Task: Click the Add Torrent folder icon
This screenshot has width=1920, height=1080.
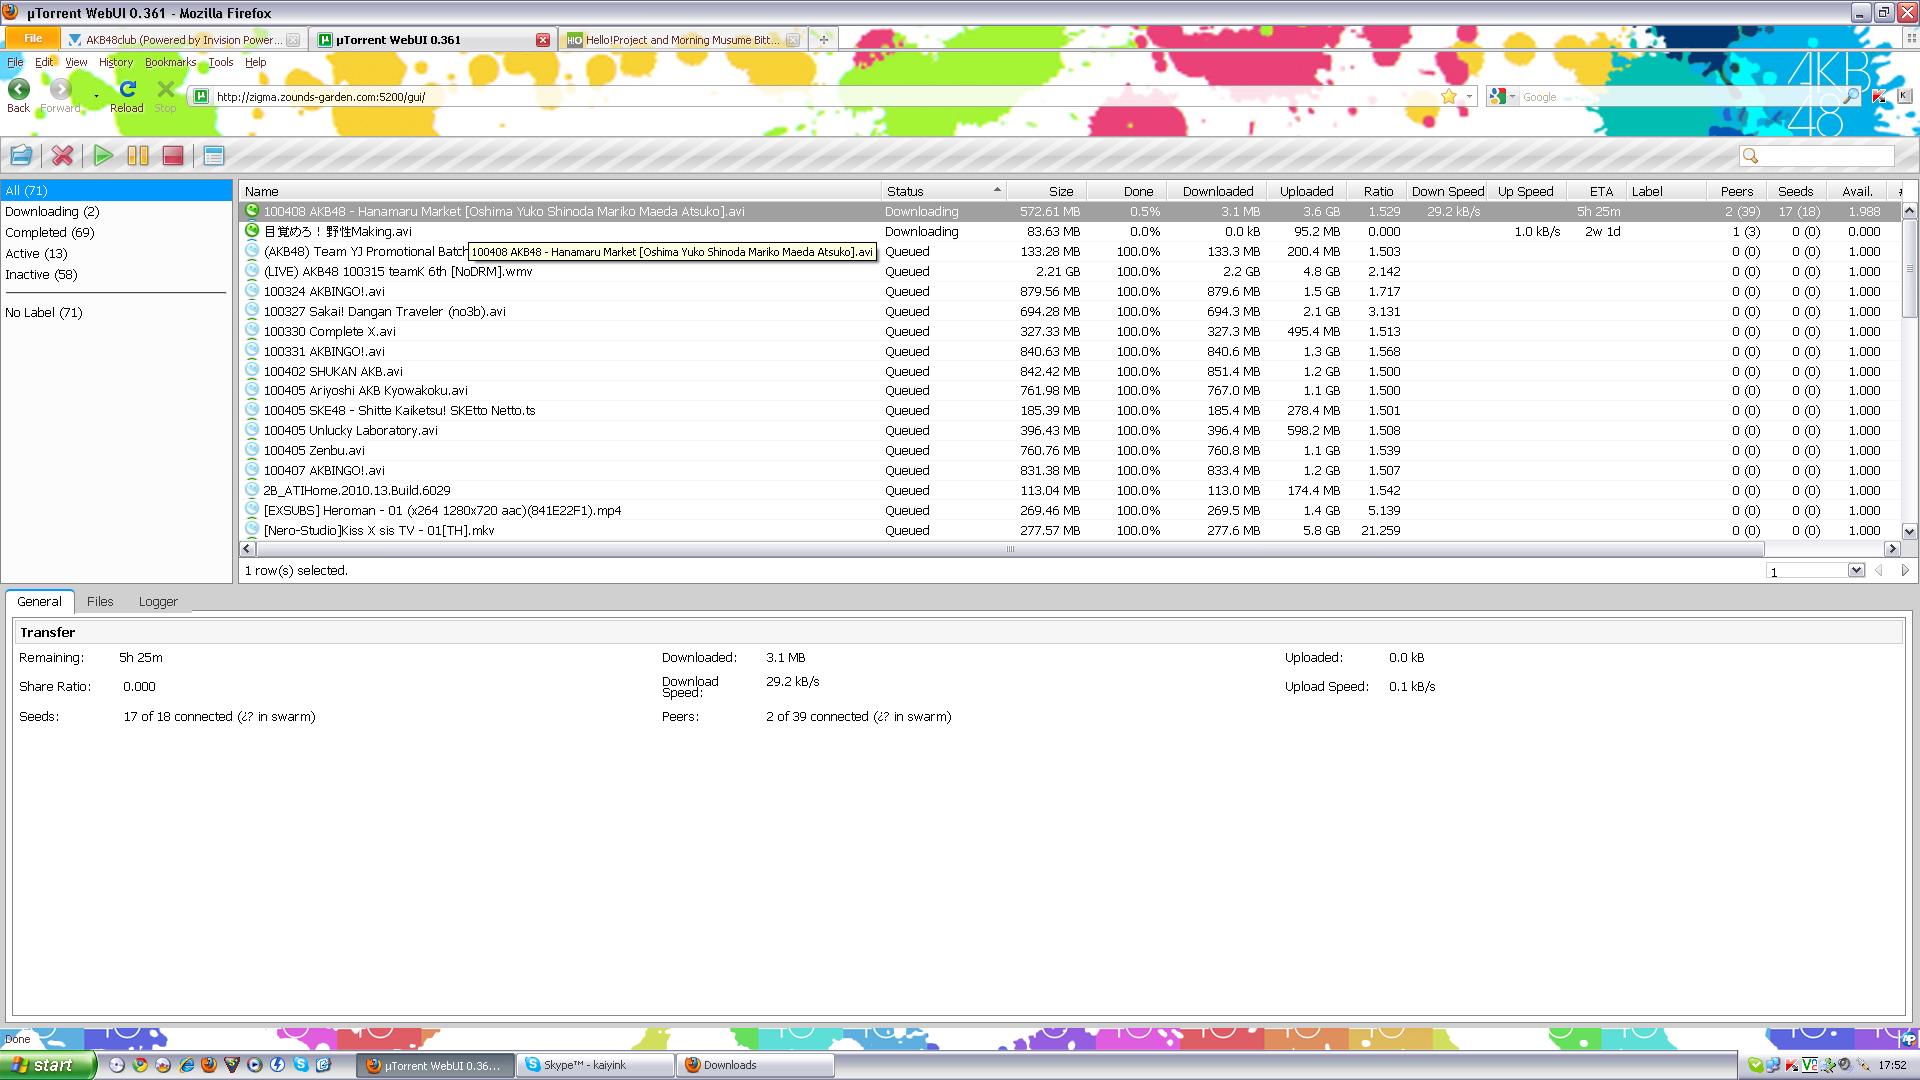Action: pyautogui.click(x=21, y=155)
